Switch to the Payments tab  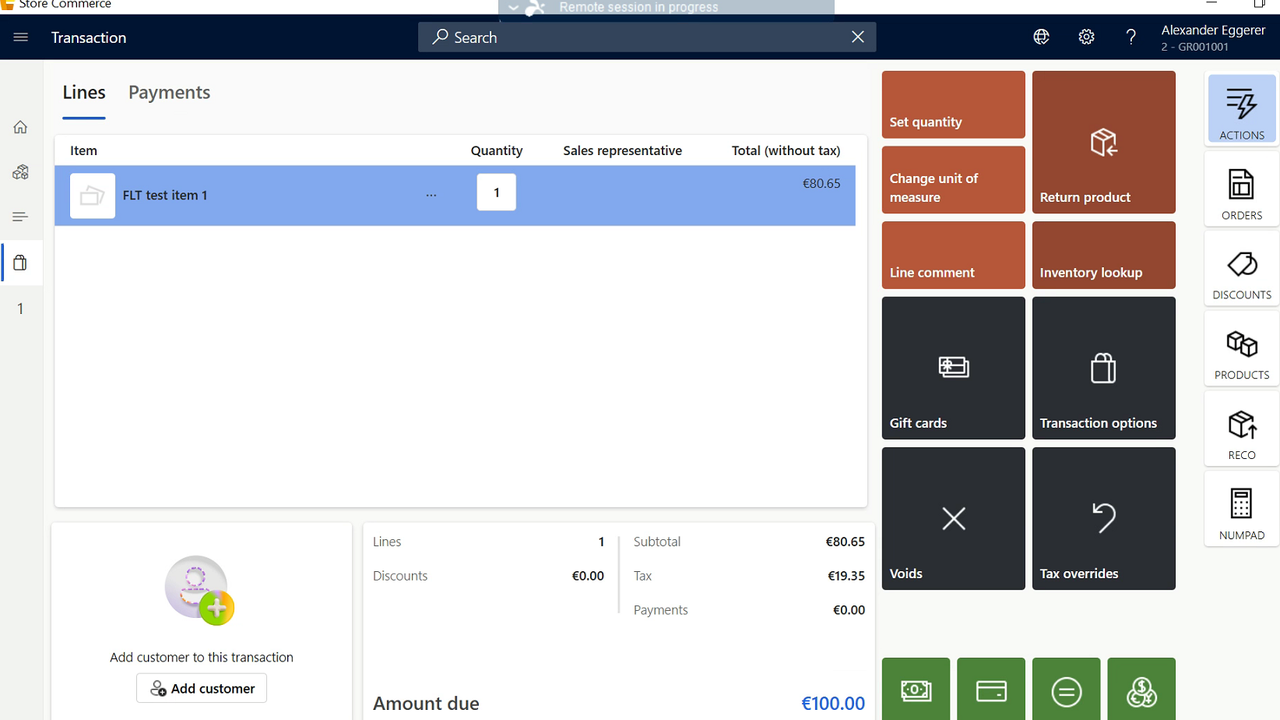169,92
